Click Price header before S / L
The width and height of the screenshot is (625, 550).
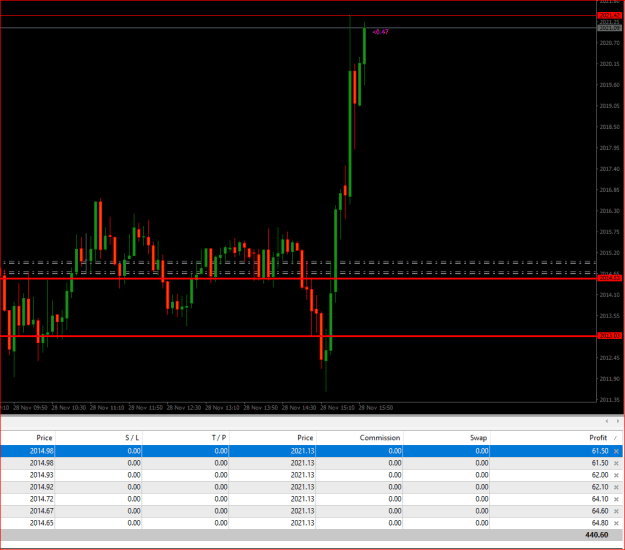44,438
